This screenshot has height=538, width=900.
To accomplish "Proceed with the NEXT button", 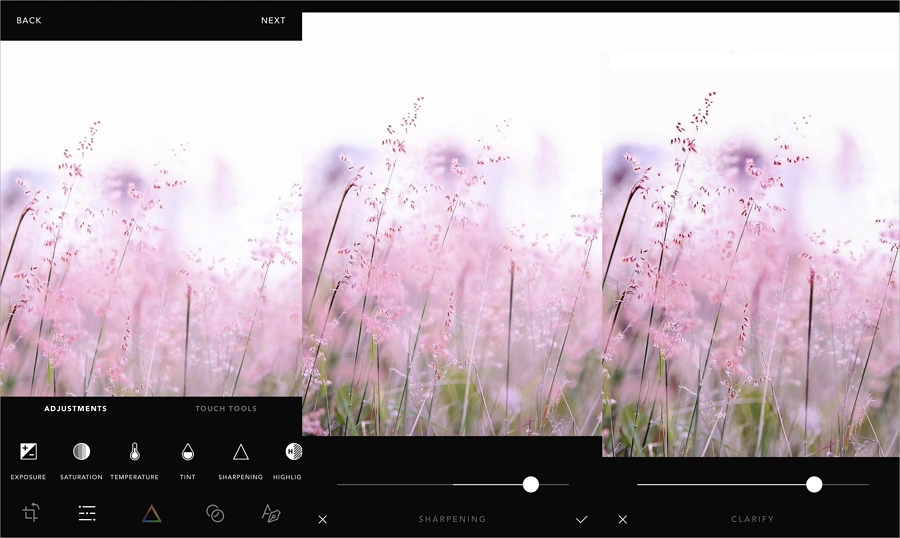I will tap(273, 20).
